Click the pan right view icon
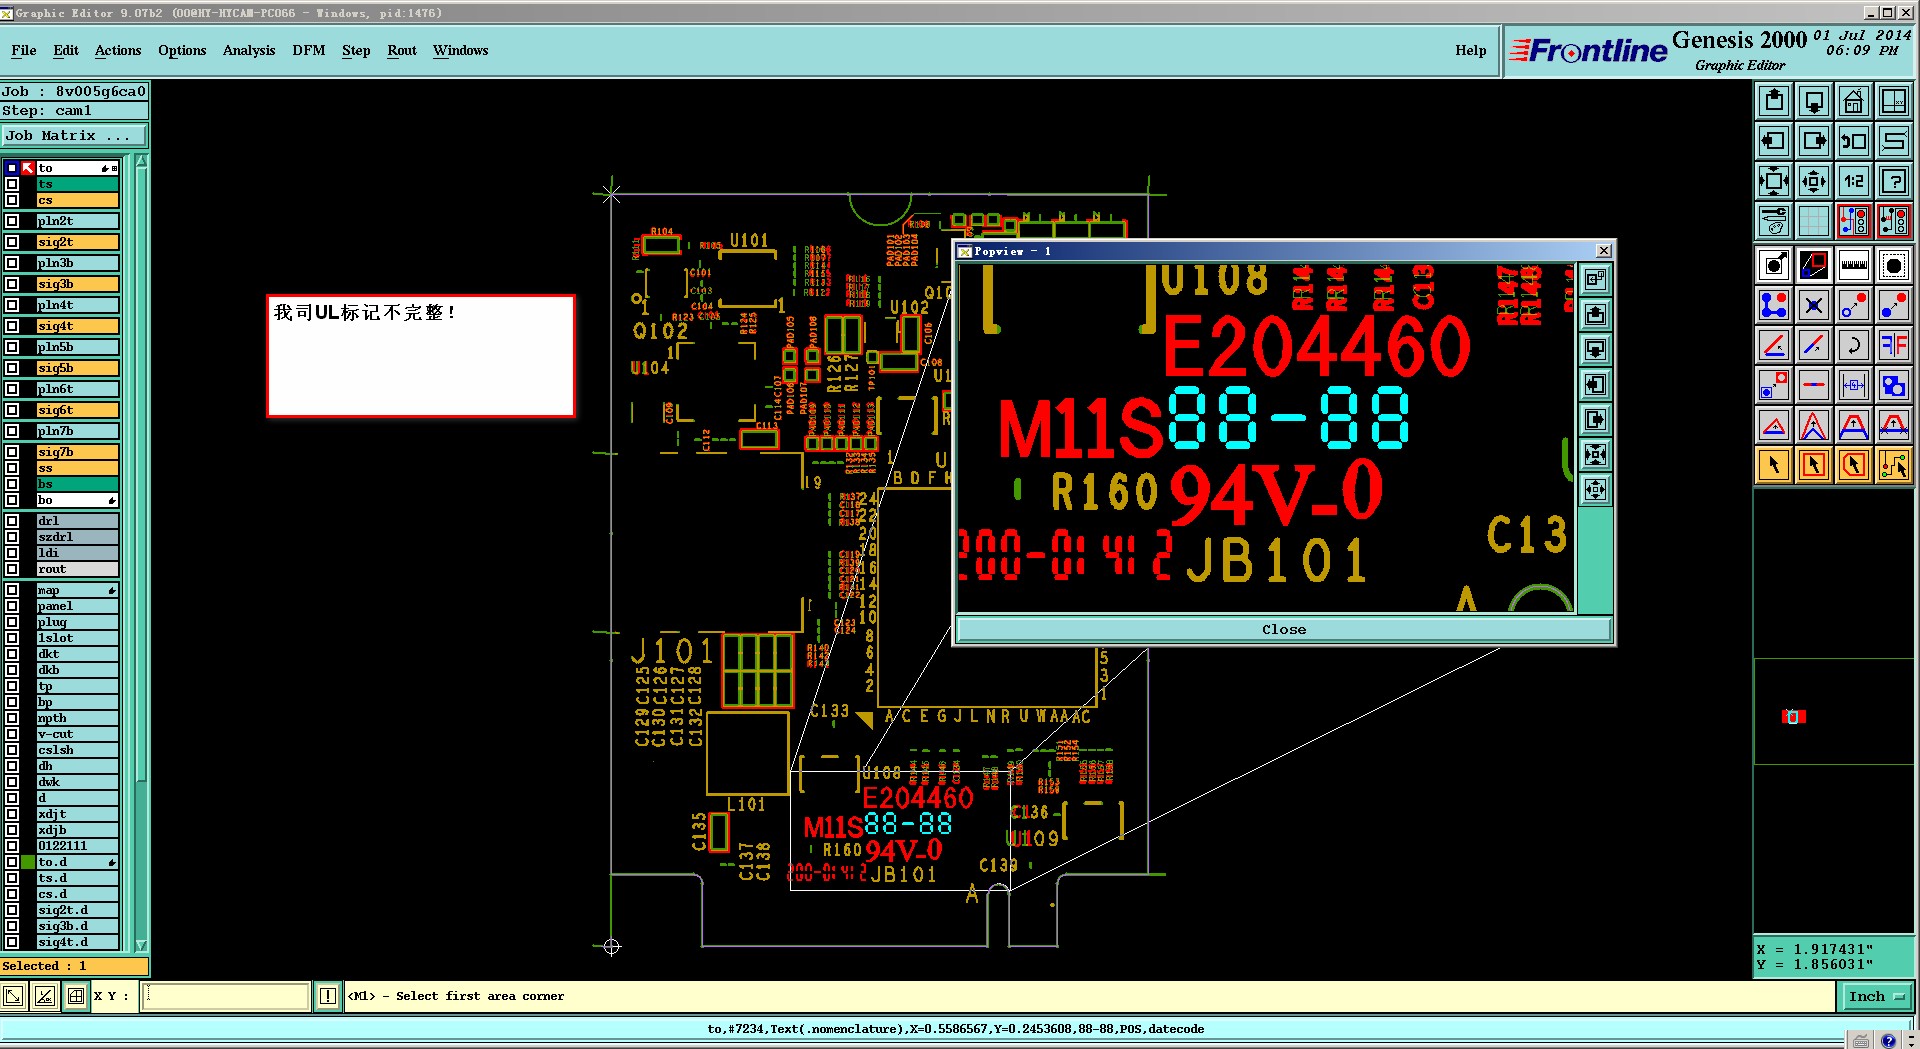This screenshot has width=1920, height=1049. click(x=1814, y=141)
